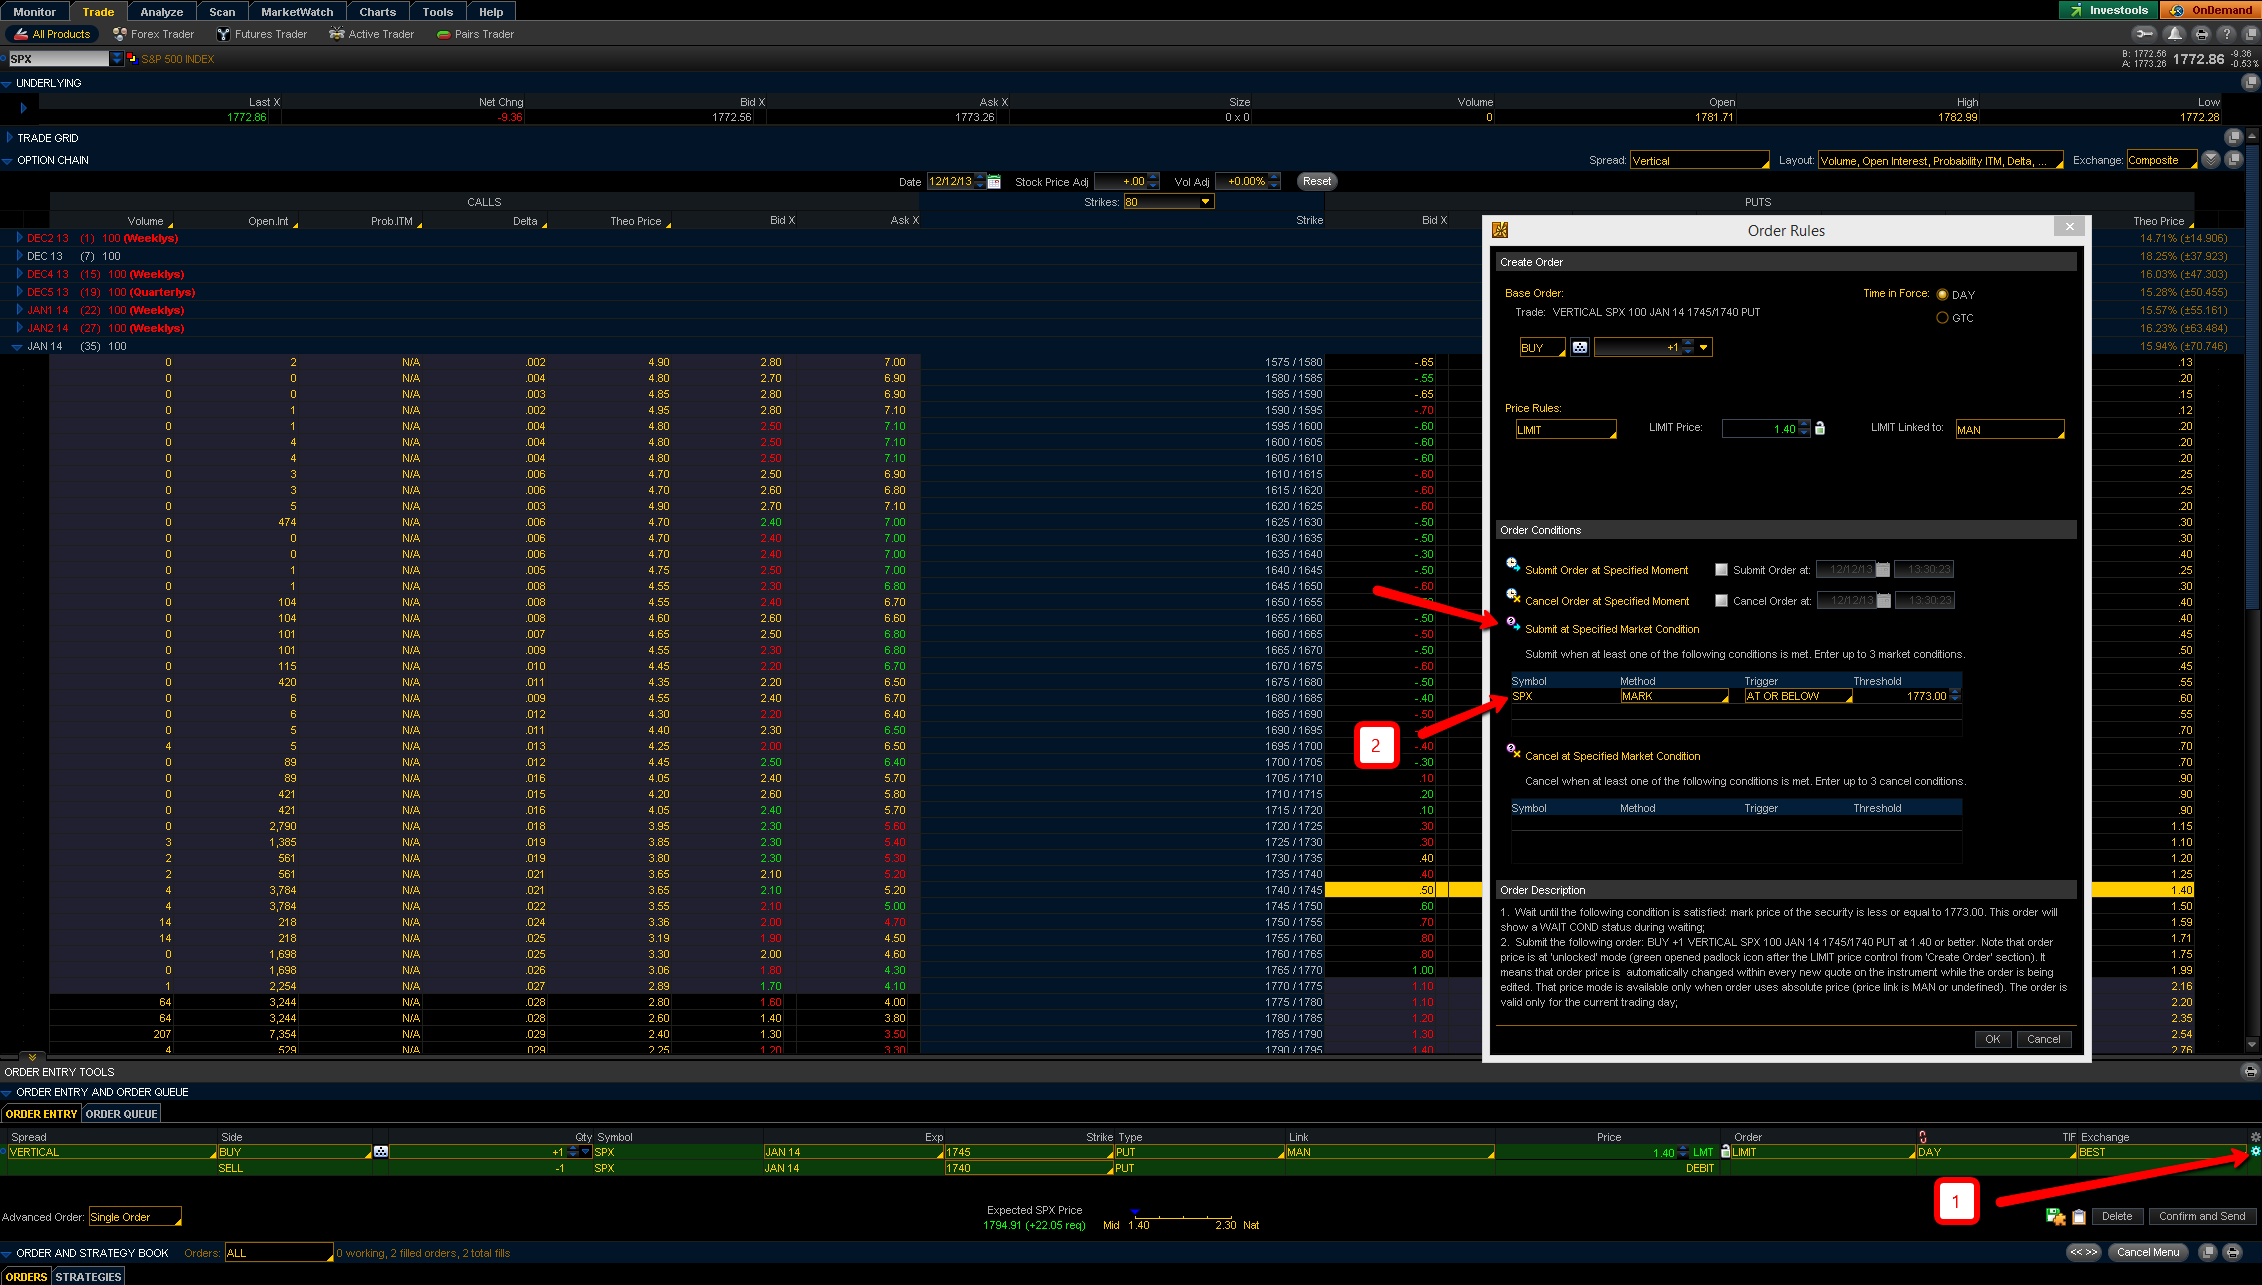Click the Cancel at Specified Market Condition icon
The height and width of the screenshot is (1285, 2262).
[x=1513, y=752]
